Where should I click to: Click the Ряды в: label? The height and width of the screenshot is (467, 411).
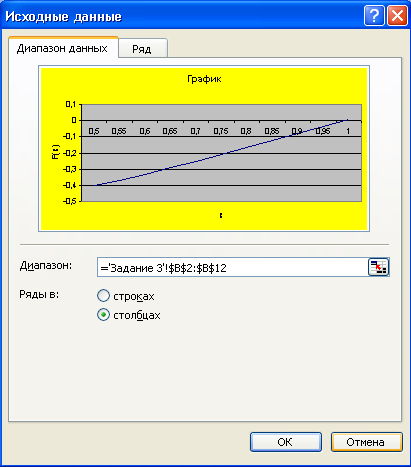click(x=39, y=294)
